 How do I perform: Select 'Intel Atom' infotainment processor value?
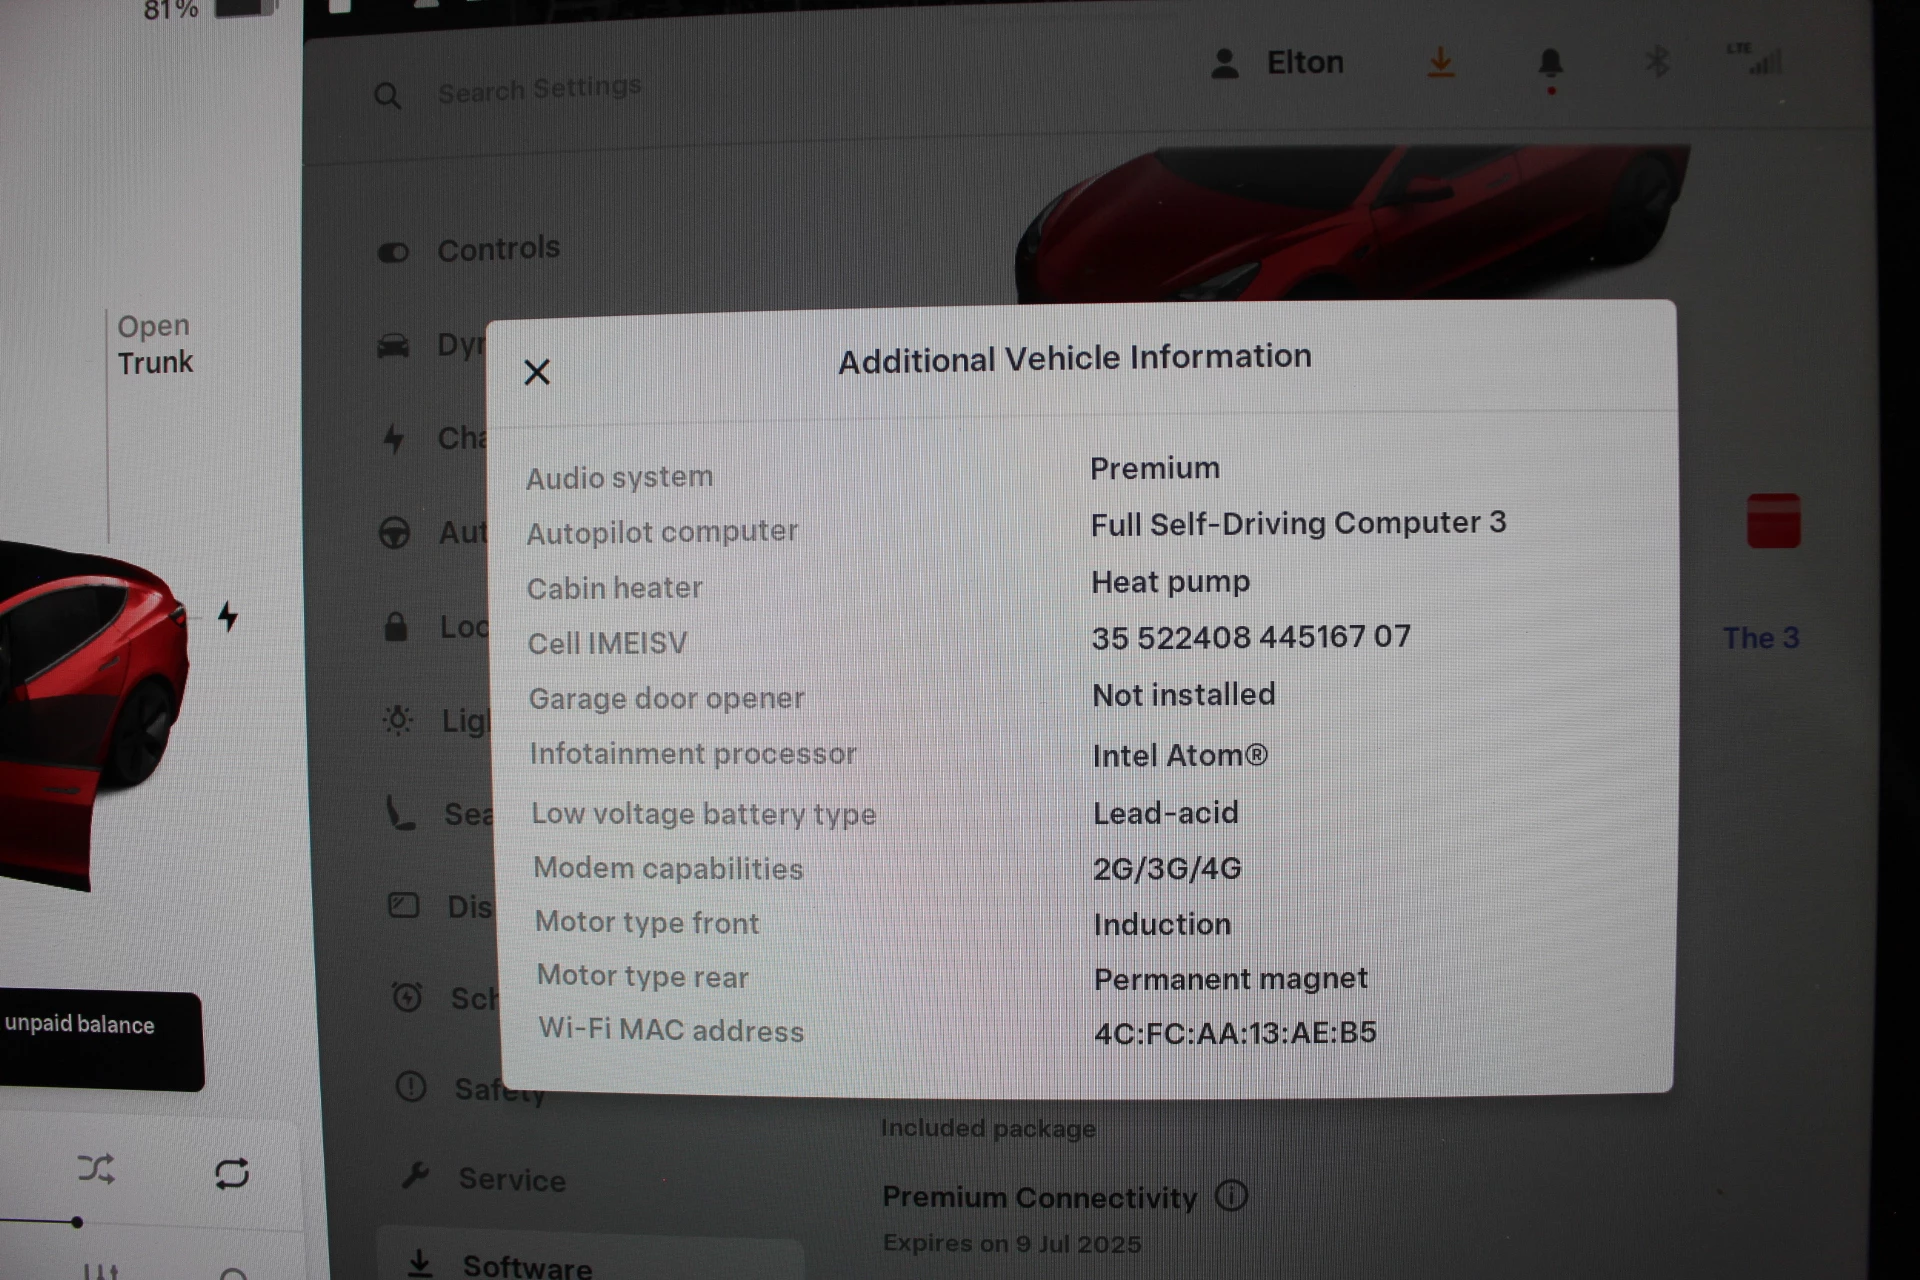(1180, 755)
